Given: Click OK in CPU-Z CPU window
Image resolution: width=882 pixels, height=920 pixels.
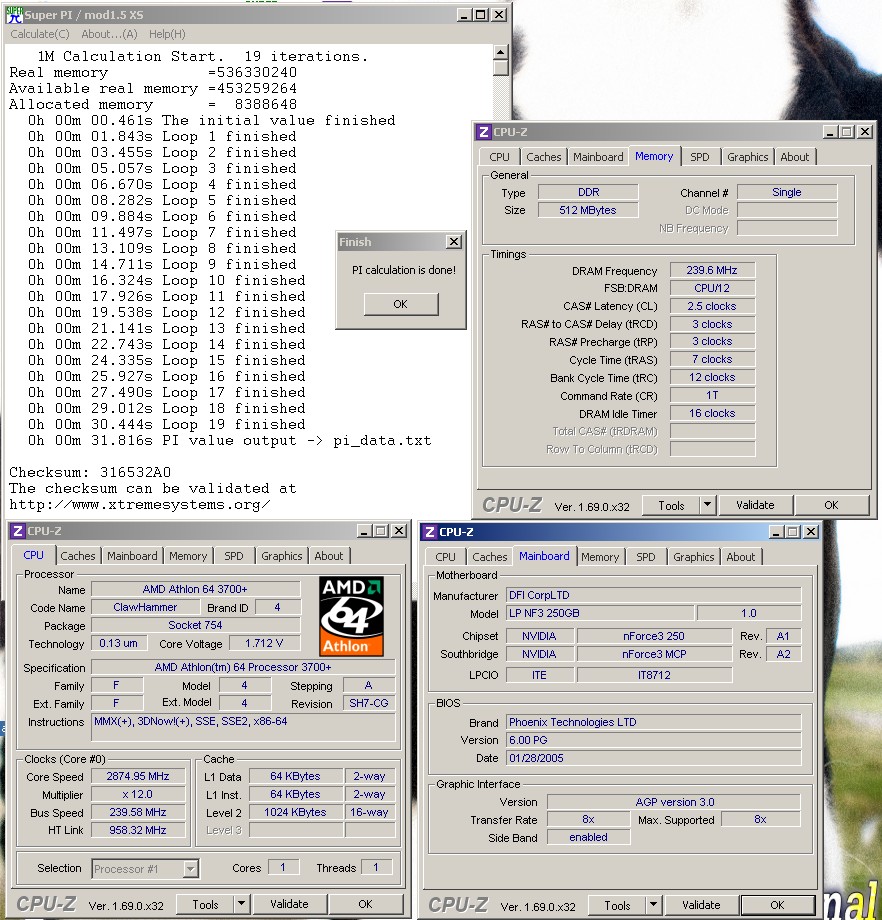Looking at the screenshot, I should (x=366, y=904).
